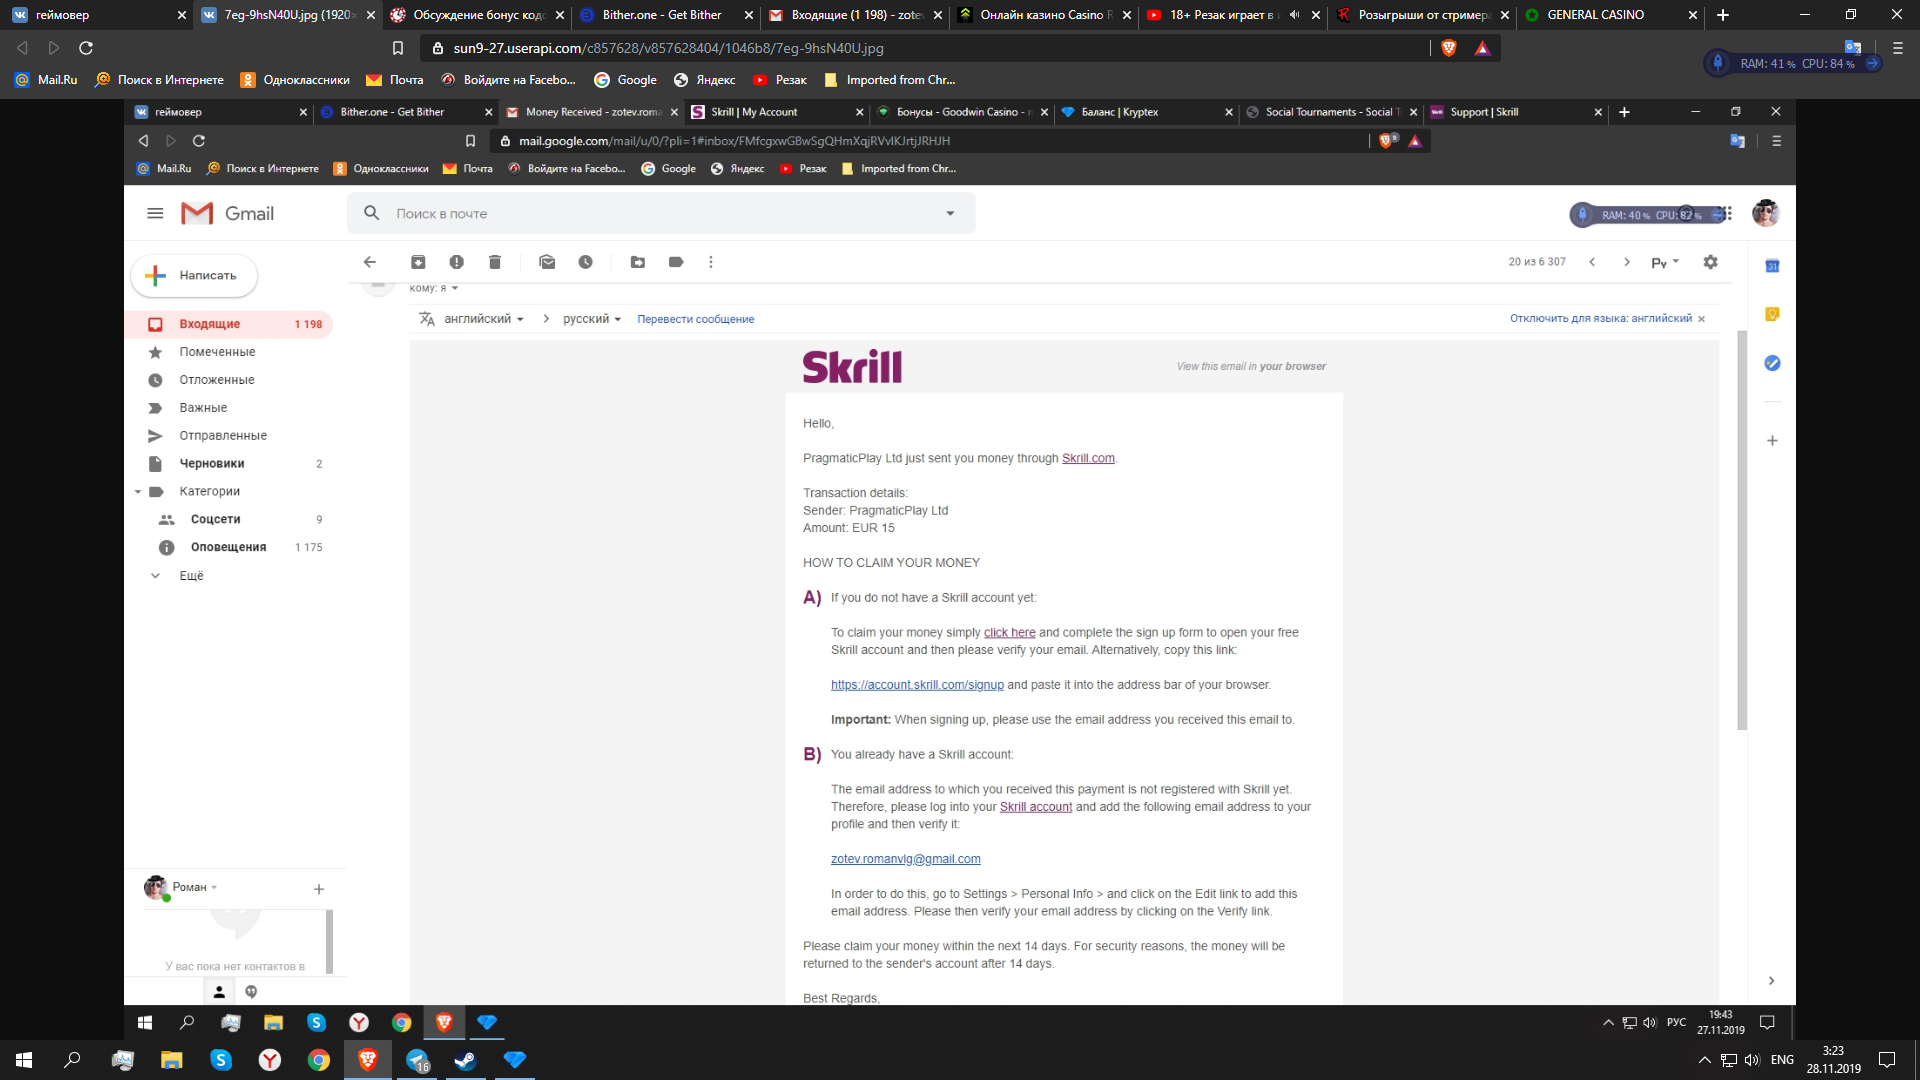Mute the YouTube tab audio icon
Screen dimensions: 1920x1080
pyautogui.click(x=1294, y=15)
